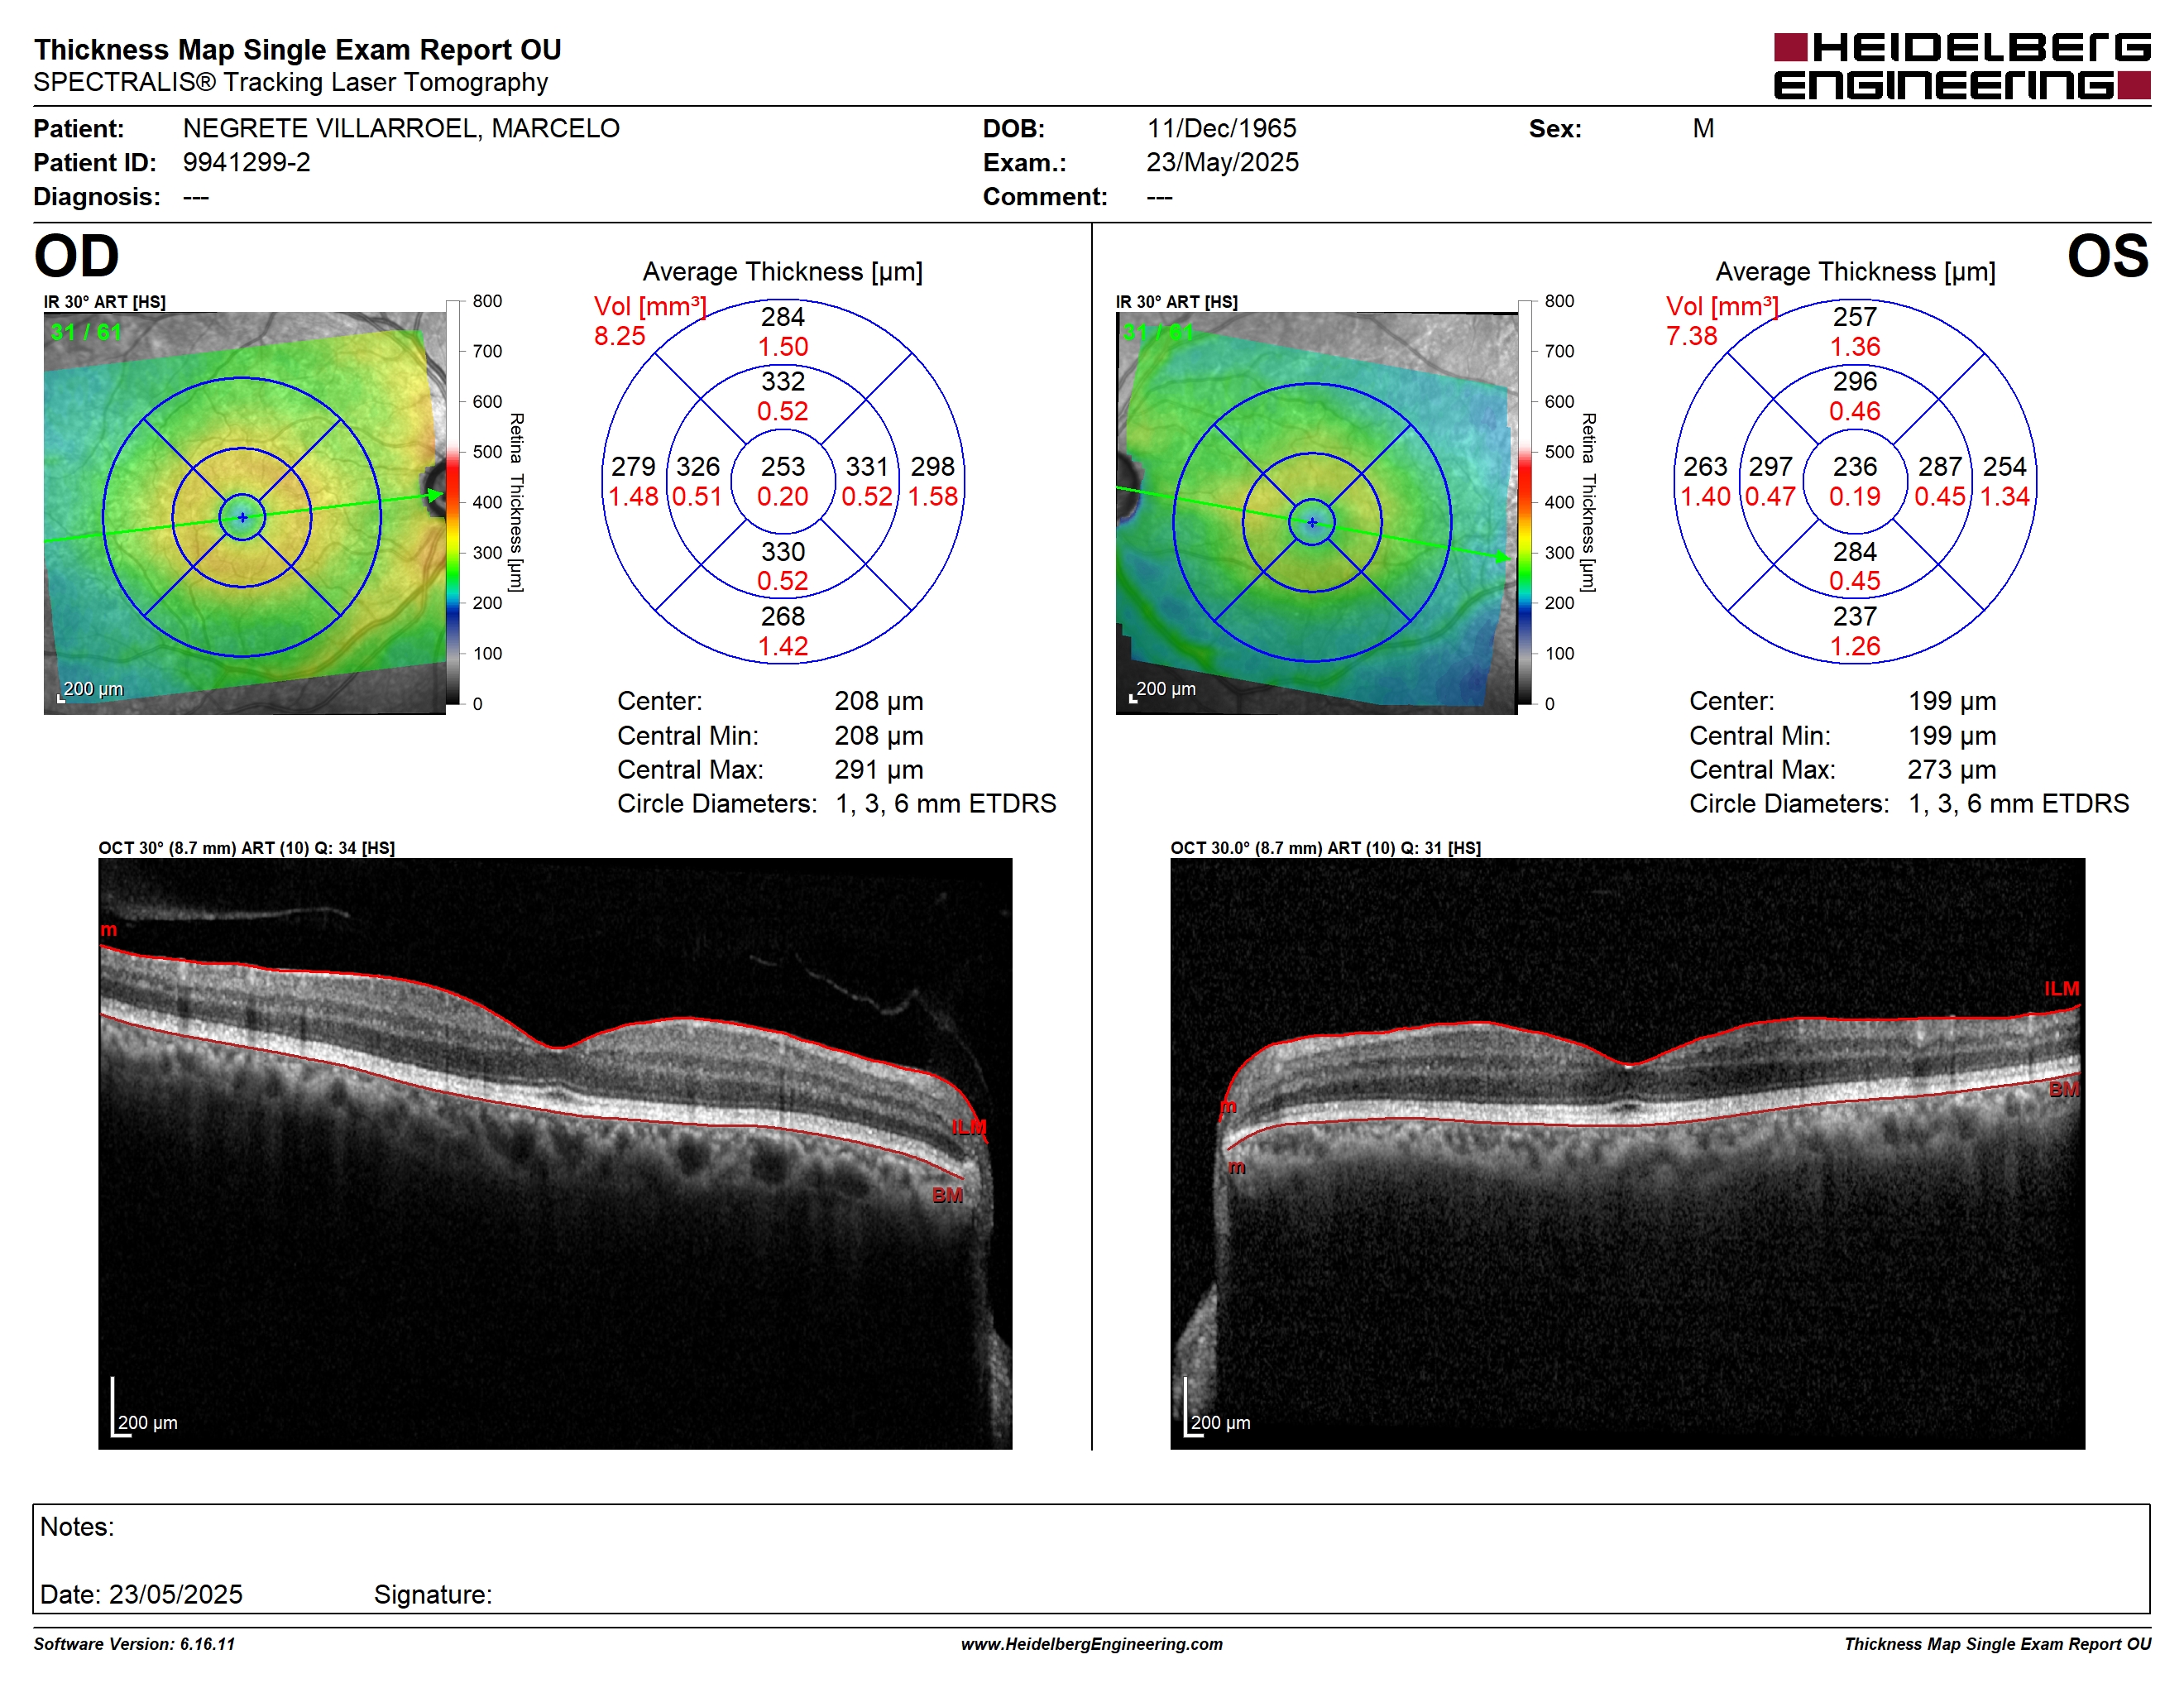Screen dimensions: 2184x1688
Task: Click the OS B-scan BM label
Action: click(x=2064, y=1090)
